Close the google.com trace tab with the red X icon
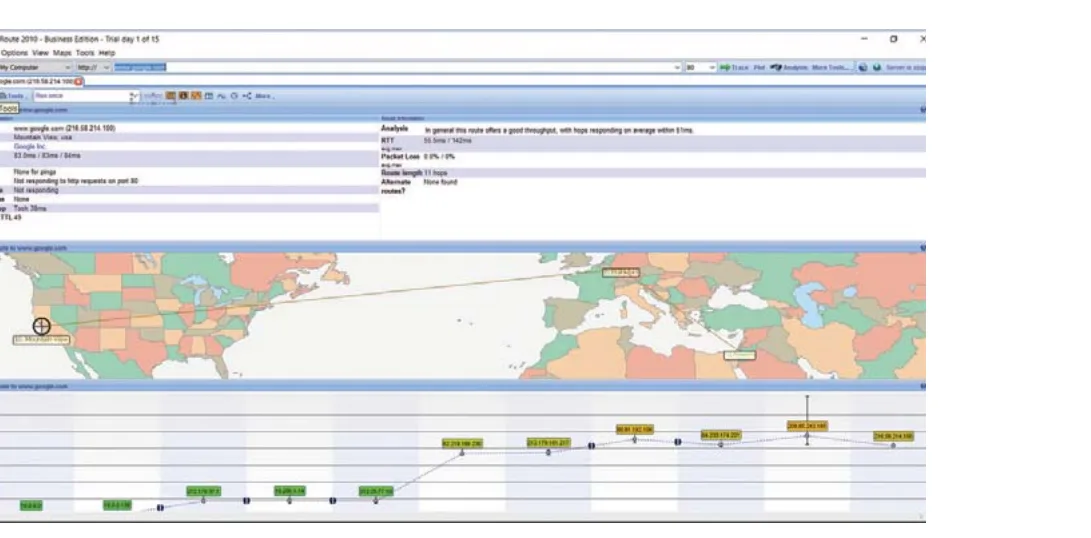This screenshot has height=538, width=1091. (78, 81)
